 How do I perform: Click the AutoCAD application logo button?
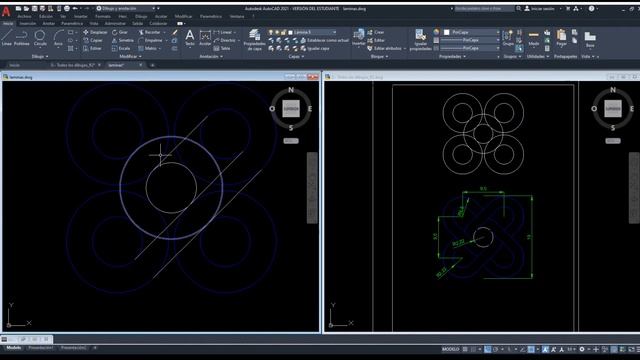pos(6,11)
